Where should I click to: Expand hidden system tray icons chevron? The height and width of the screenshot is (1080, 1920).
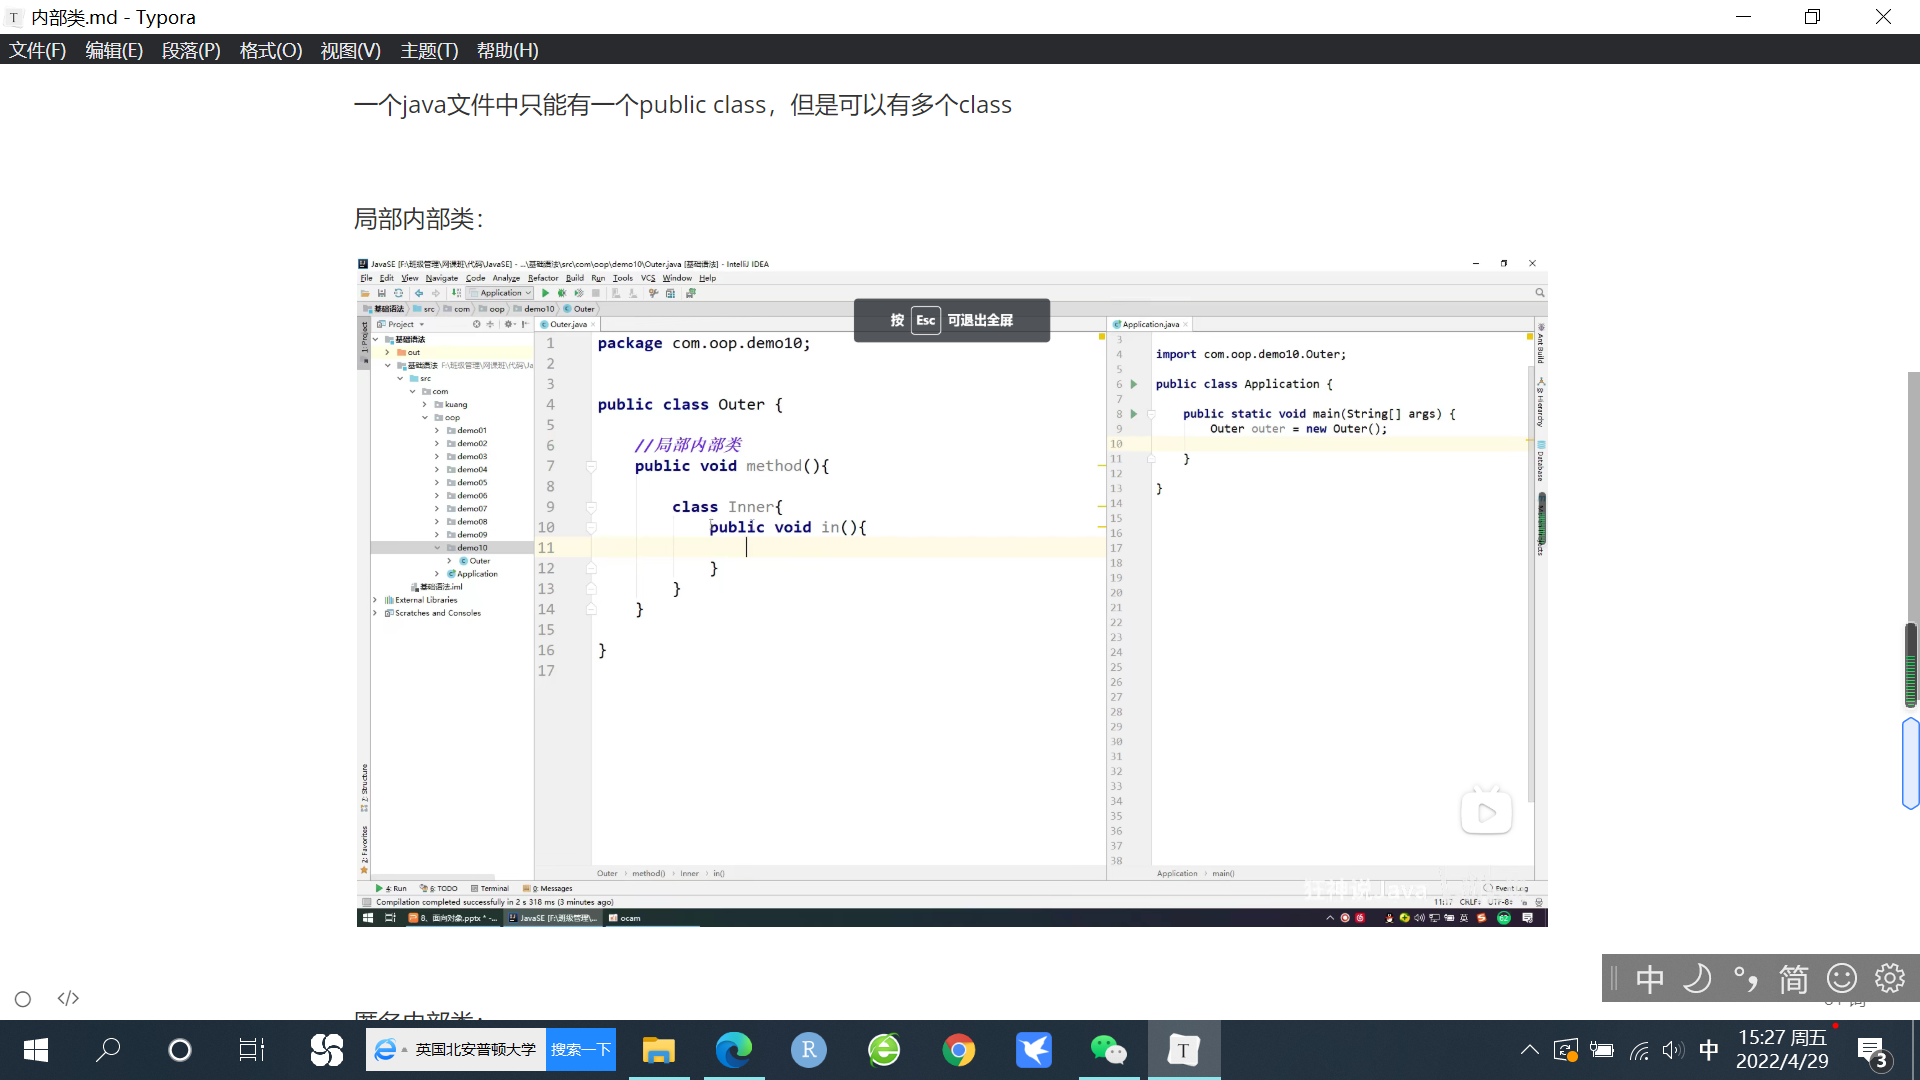tap(1529, 1050)
